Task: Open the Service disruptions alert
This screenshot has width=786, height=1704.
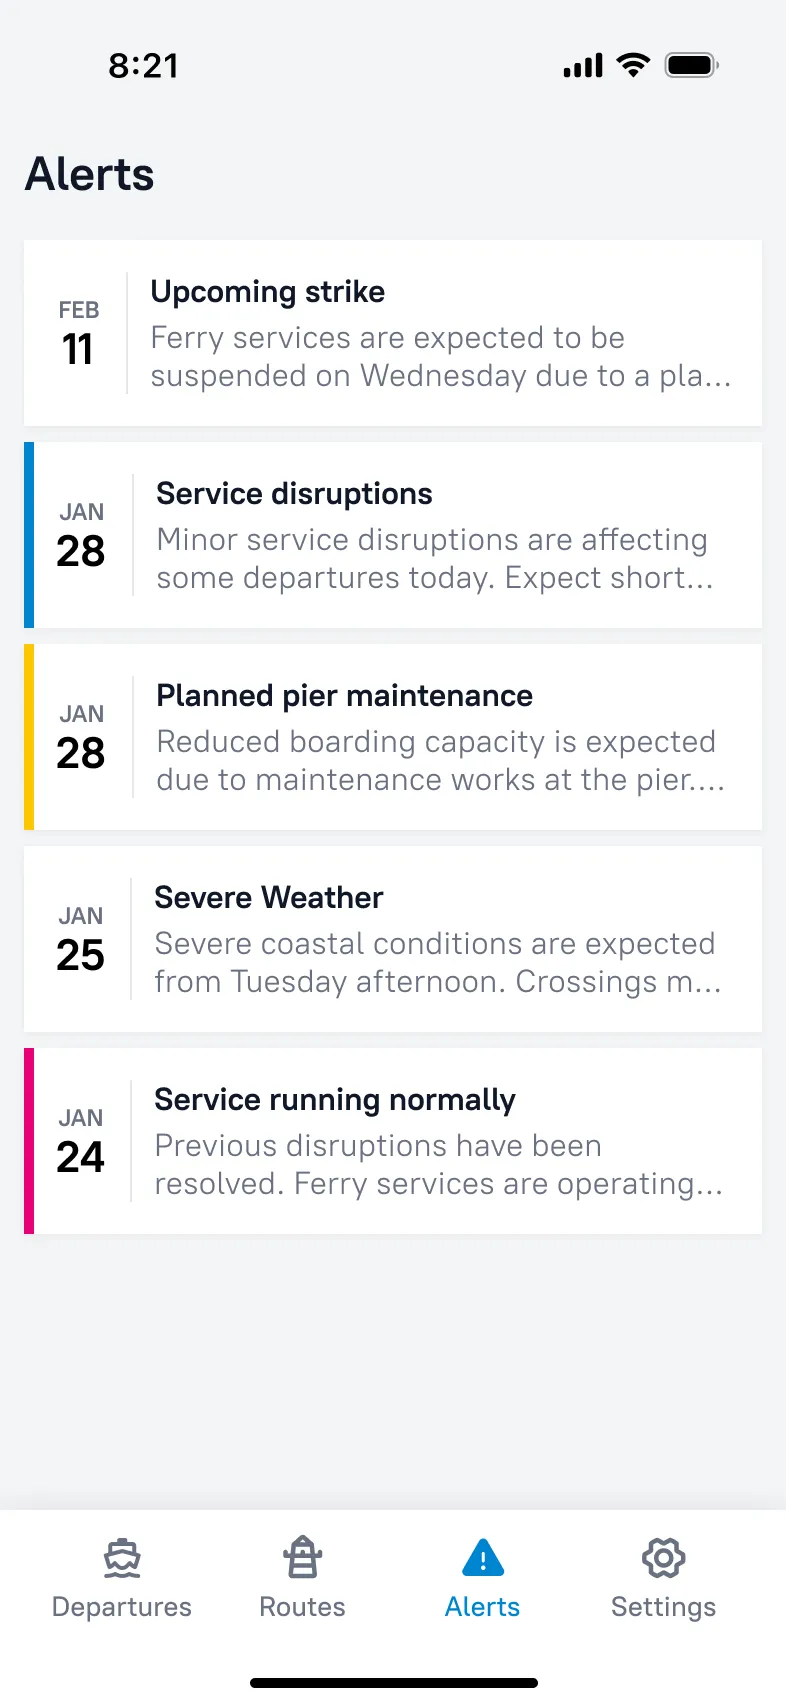Action: (x=393, y=535)
